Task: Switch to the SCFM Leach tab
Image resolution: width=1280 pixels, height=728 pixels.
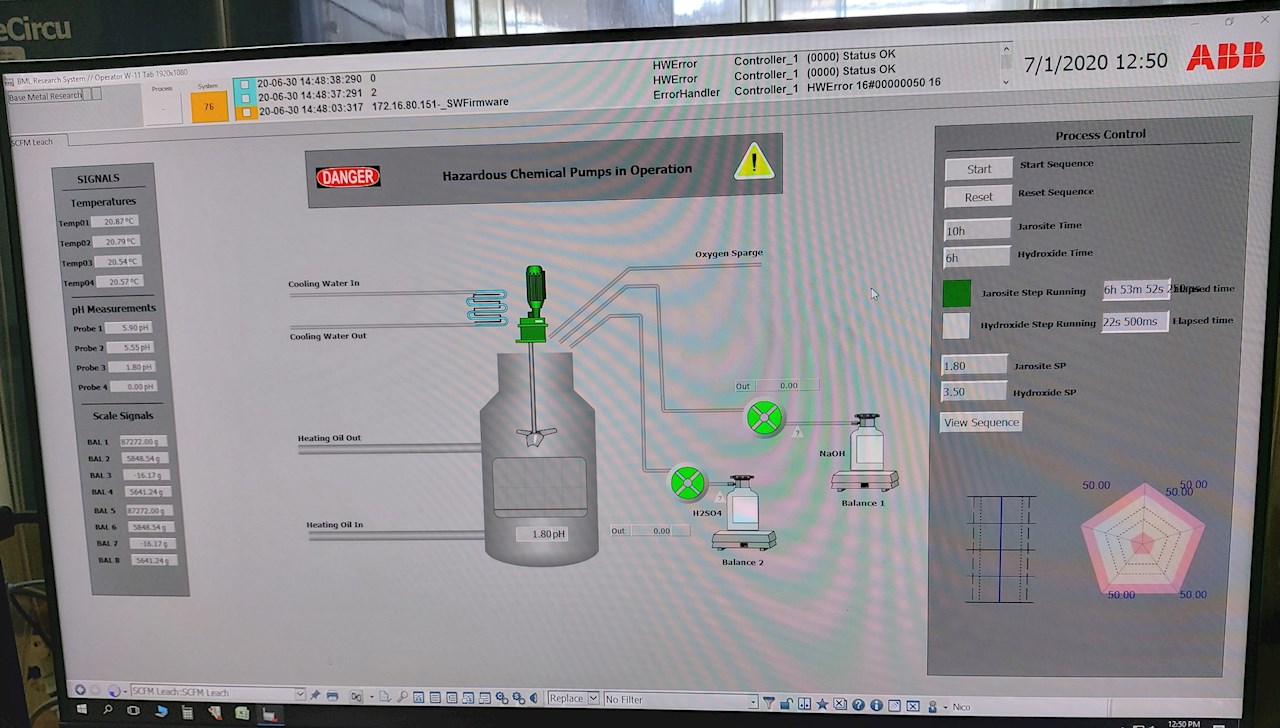Action: 33,142
